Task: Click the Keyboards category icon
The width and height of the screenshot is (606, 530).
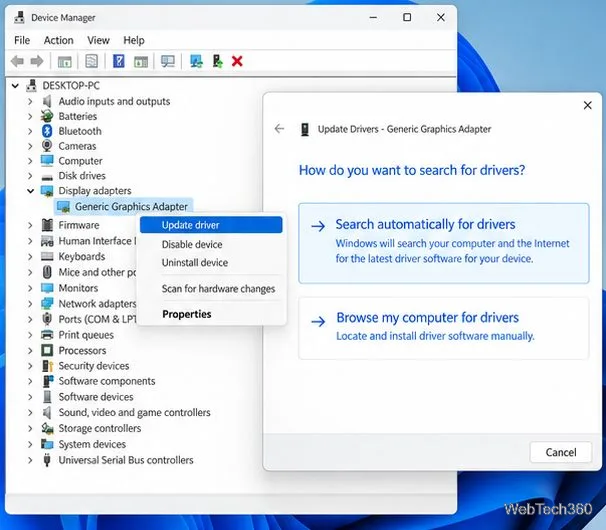Action: pyautogui.click(x=47, y=256)
